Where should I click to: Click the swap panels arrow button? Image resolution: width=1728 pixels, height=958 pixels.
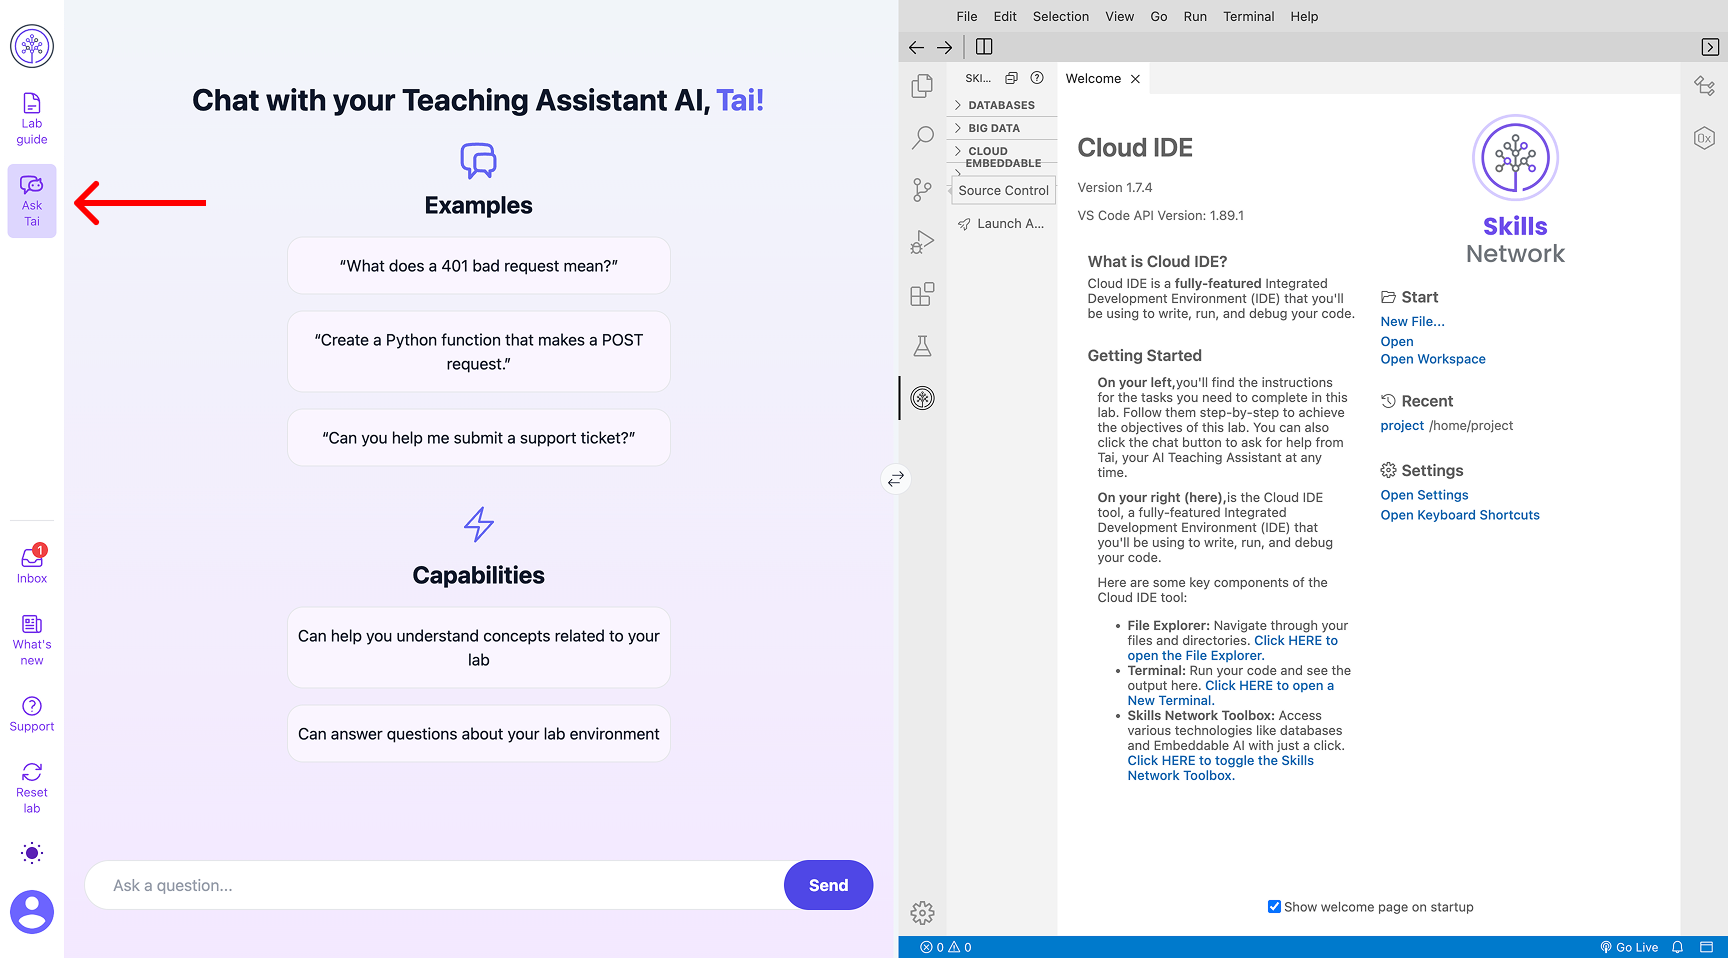[x=896, y=479]
